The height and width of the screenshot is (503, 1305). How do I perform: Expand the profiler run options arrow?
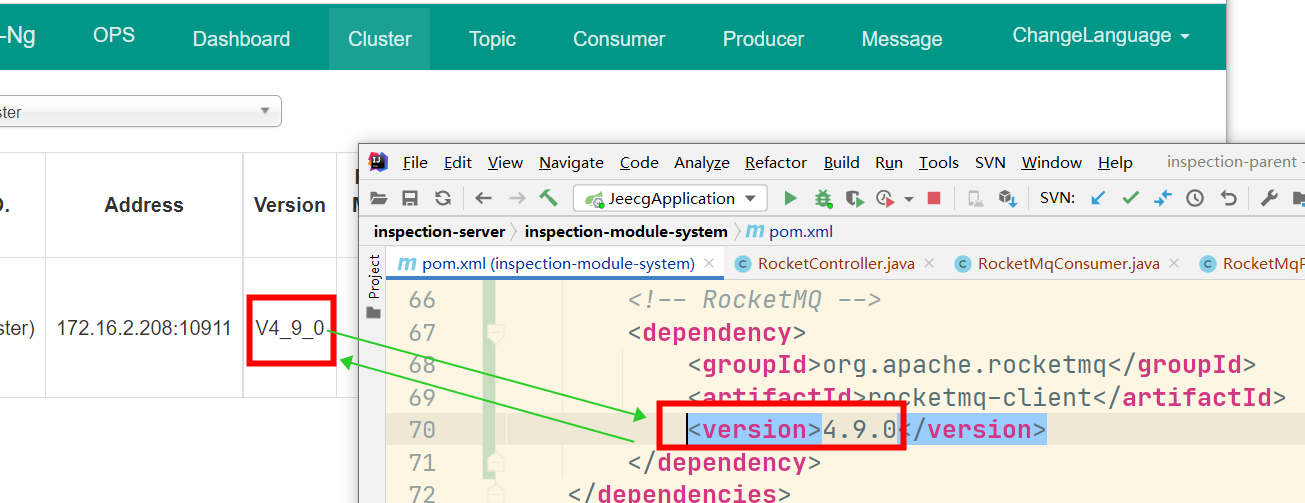pyautogui.click(x=908, y=199)
